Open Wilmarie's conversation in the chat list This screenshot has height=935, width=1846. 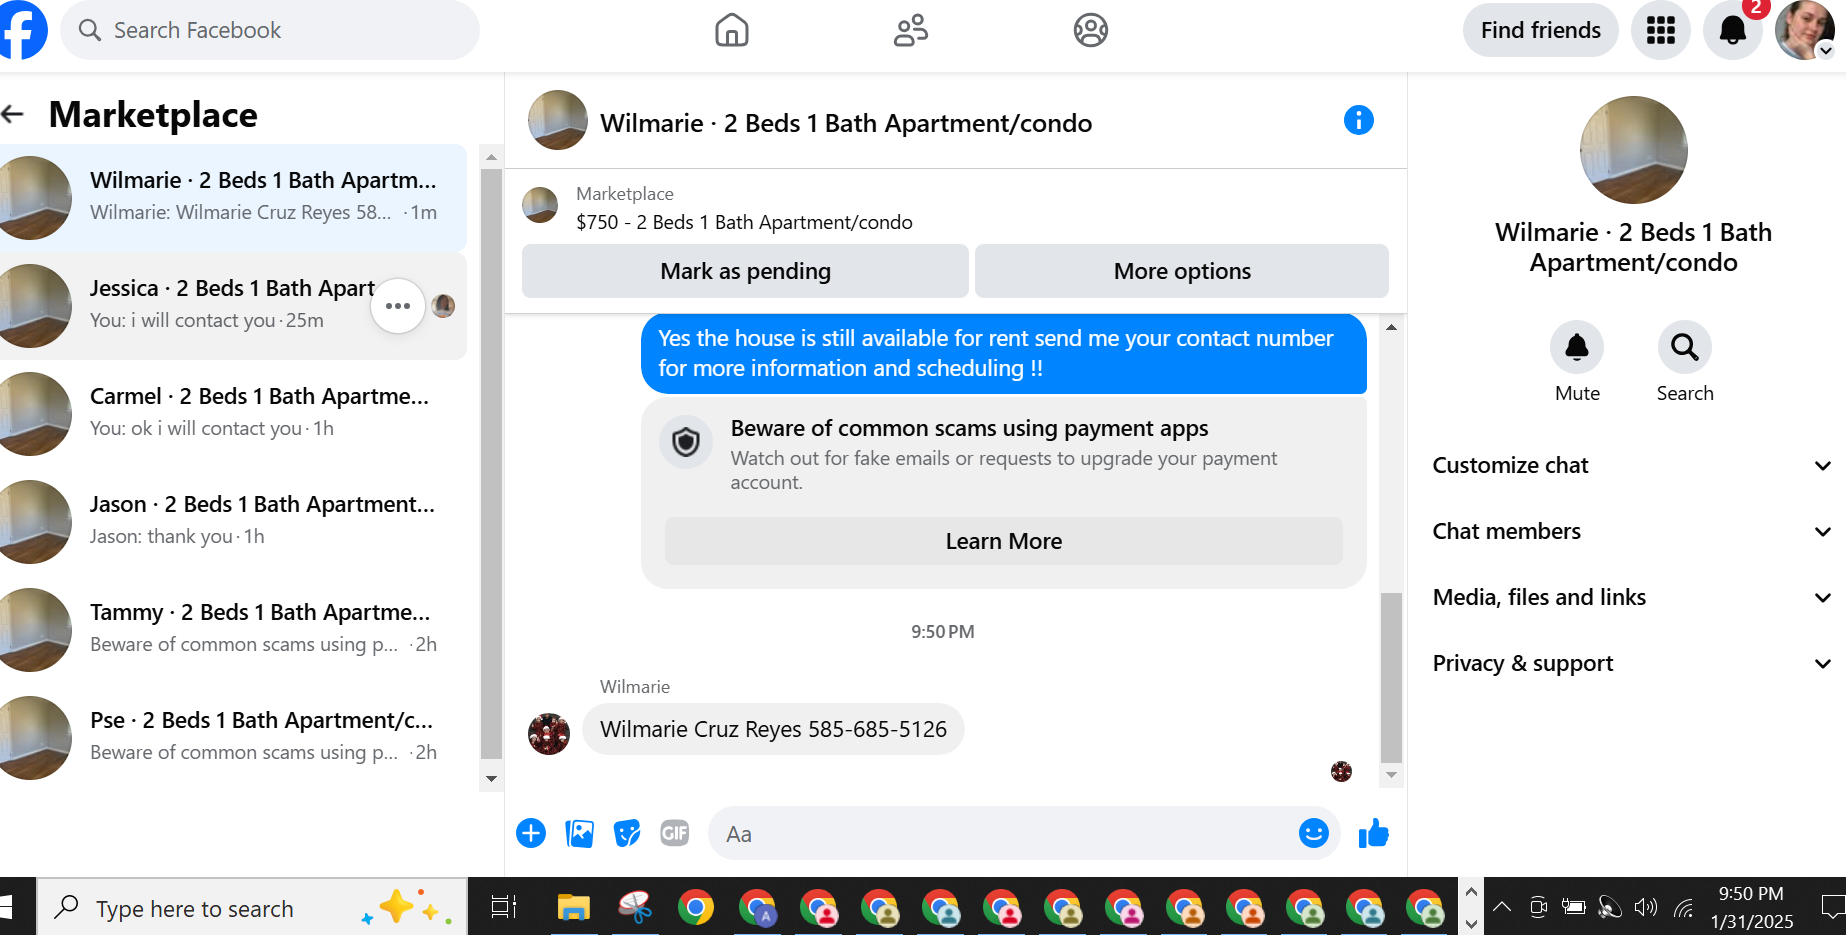[x=233, y=197]
